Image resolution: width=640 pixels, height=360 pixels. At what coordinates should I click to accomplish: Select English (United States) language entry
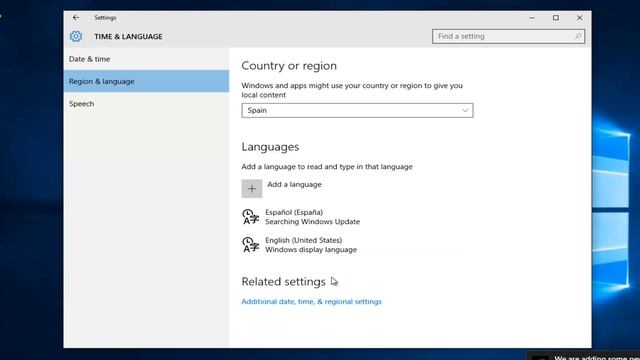point(300,245)
